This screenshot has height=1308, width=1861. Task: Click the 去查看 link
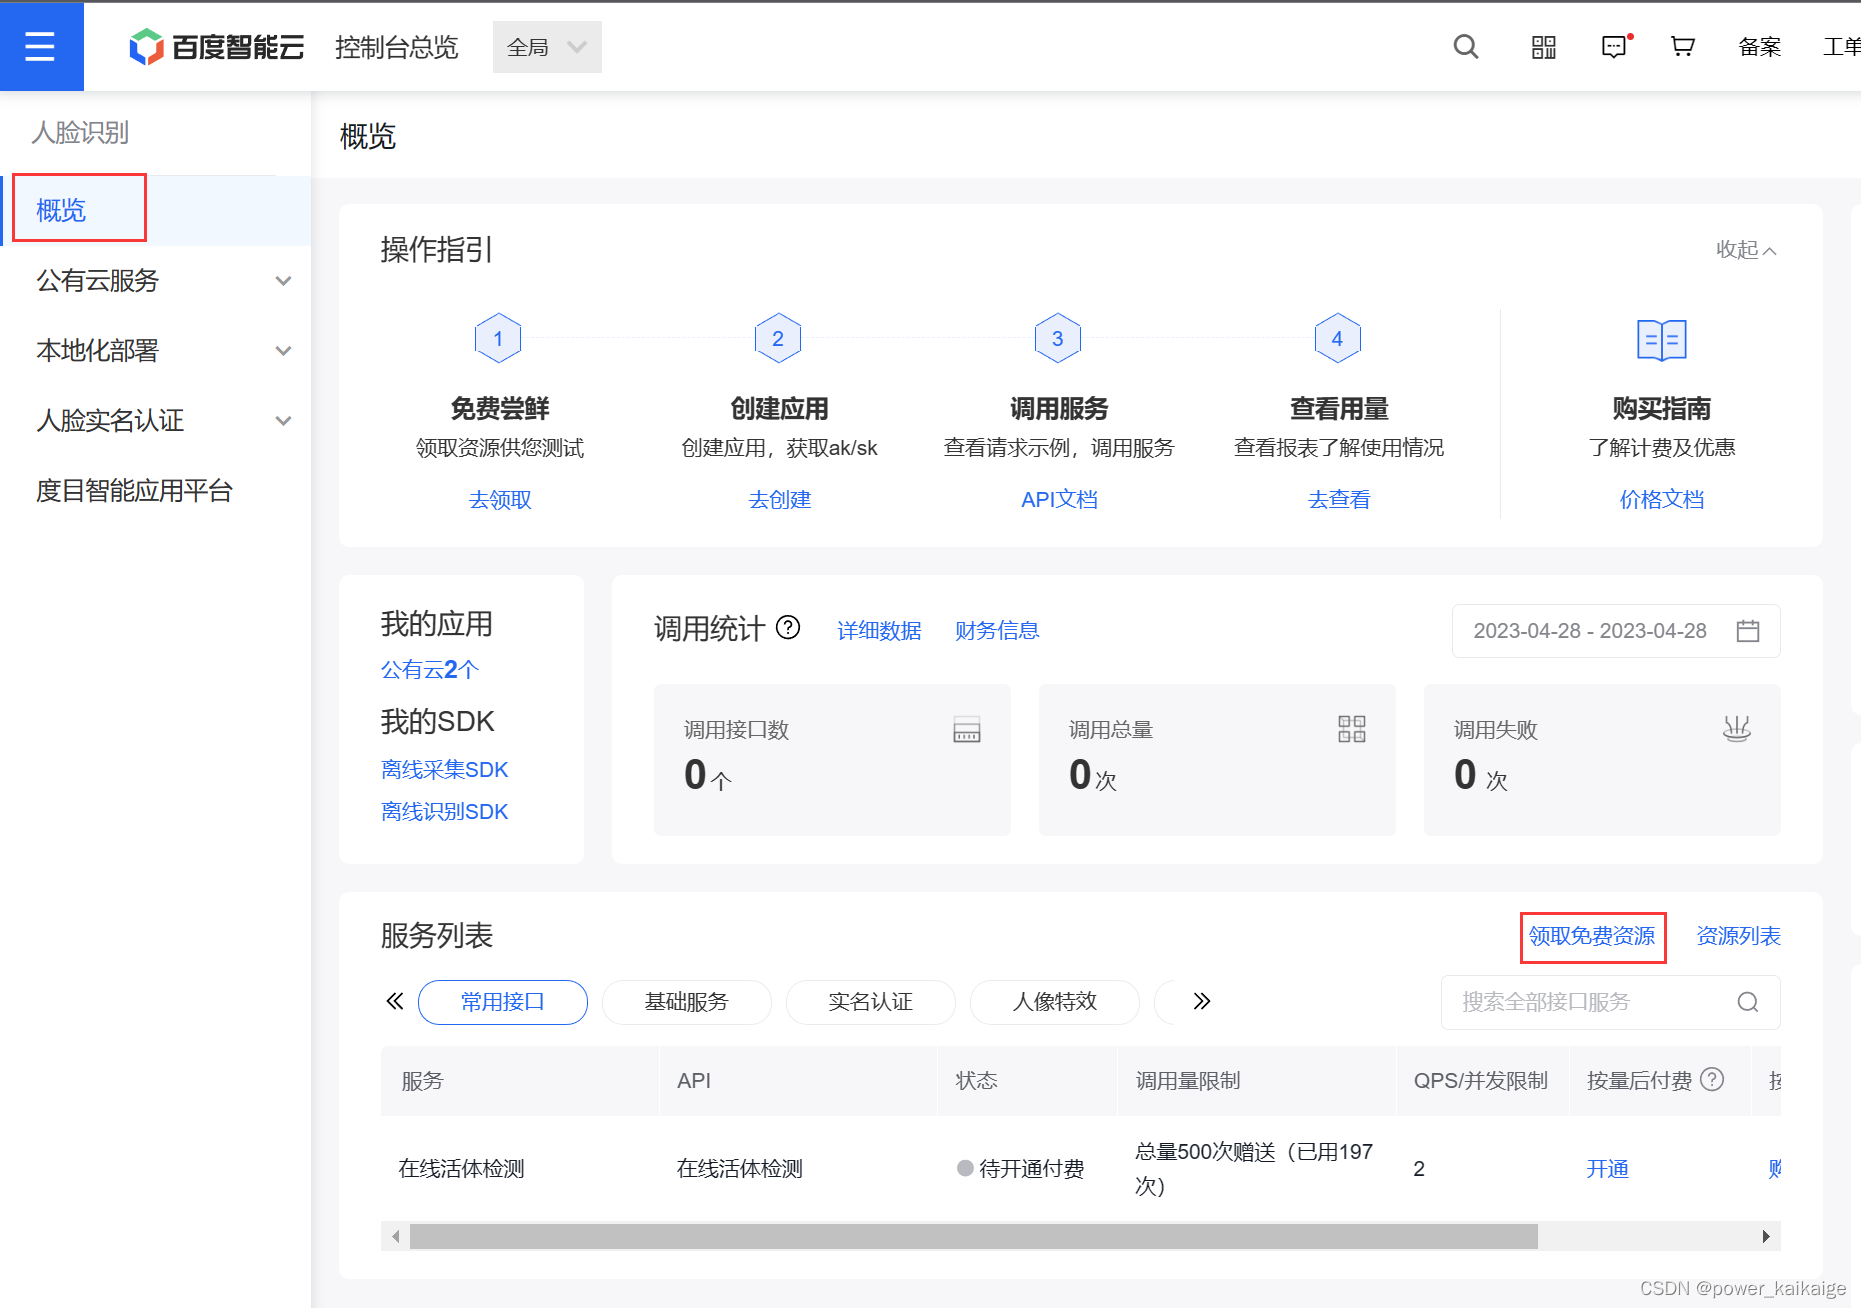coord(1339,500)
